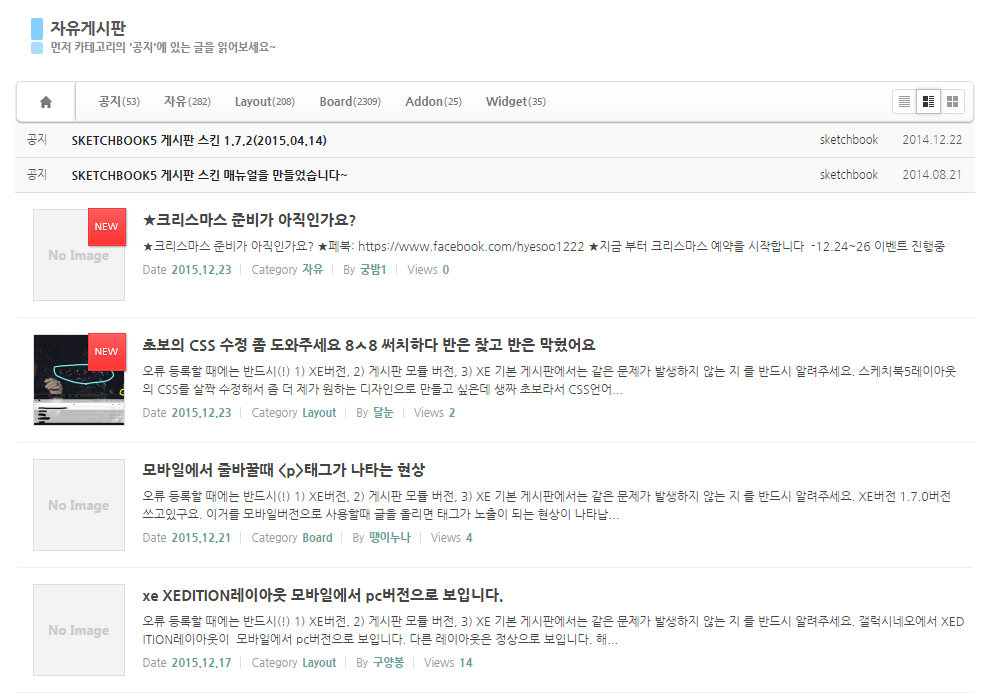Select the Board category tab
Image resolution: width=1003 pixels, height=696 pixels.
coord(349,102)
